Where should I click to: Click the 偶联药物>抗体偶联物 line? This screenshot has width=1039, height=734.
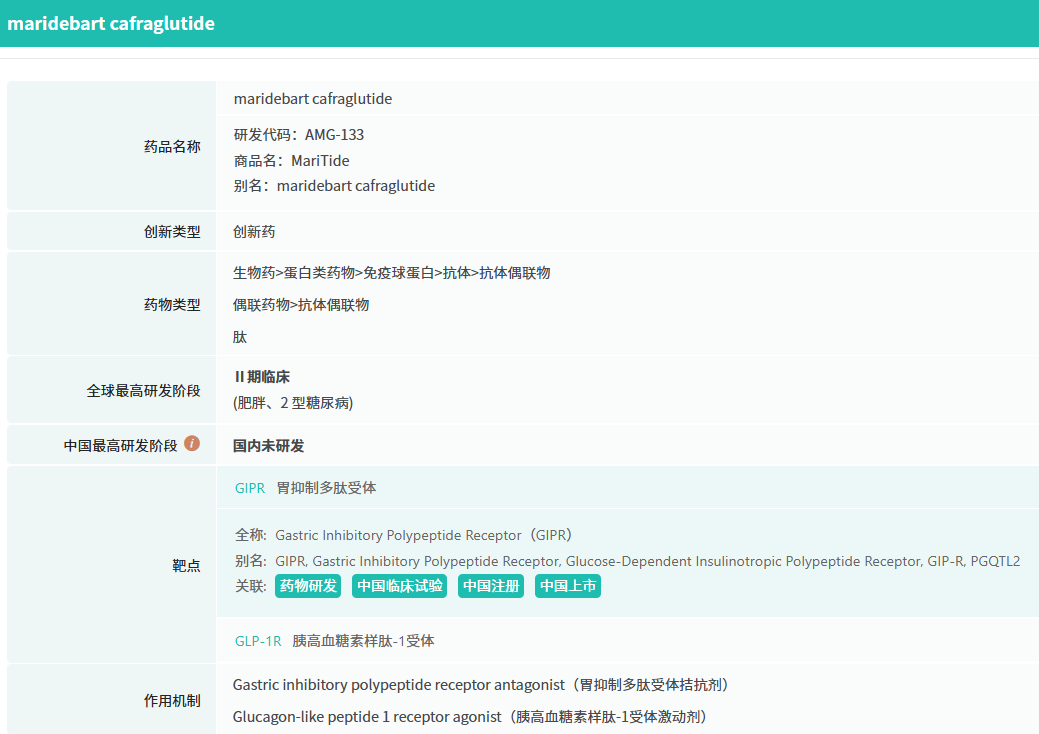(301, 305)
